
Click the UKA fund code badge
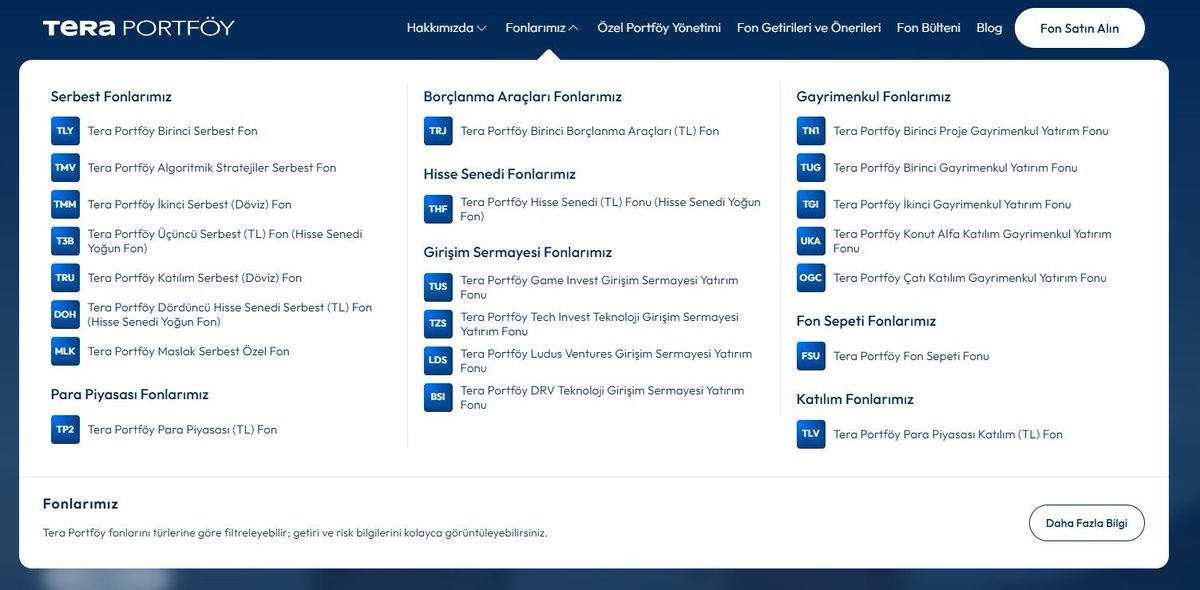811,241
